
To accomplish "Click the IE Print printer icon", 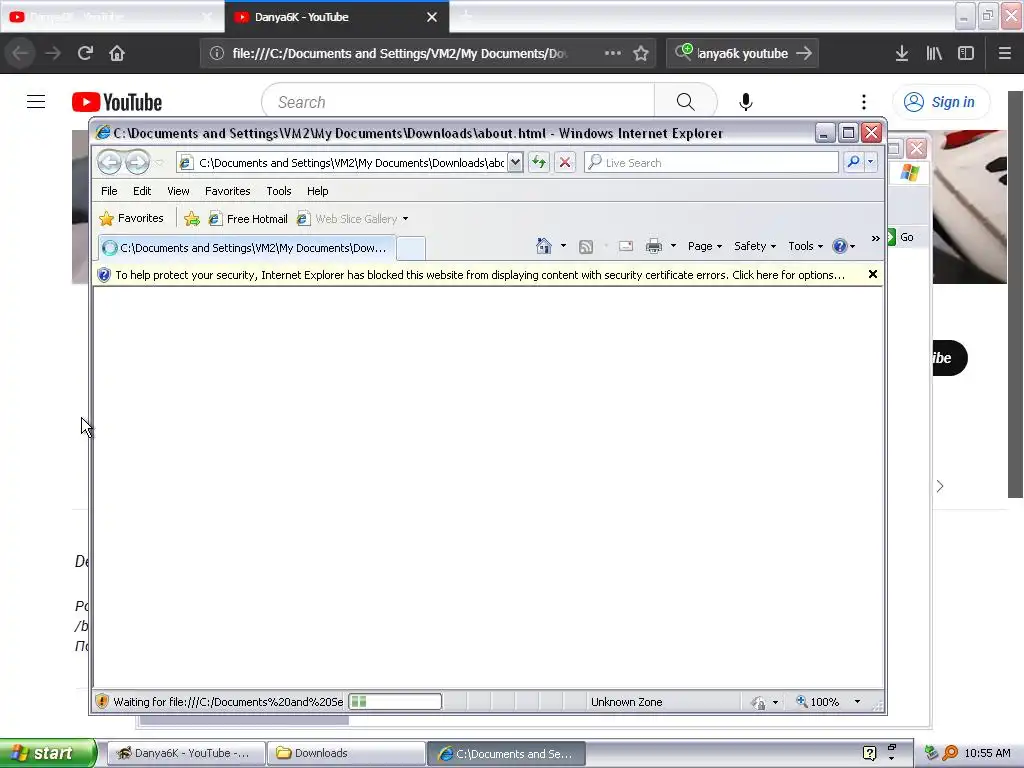I will pos(654,246).
